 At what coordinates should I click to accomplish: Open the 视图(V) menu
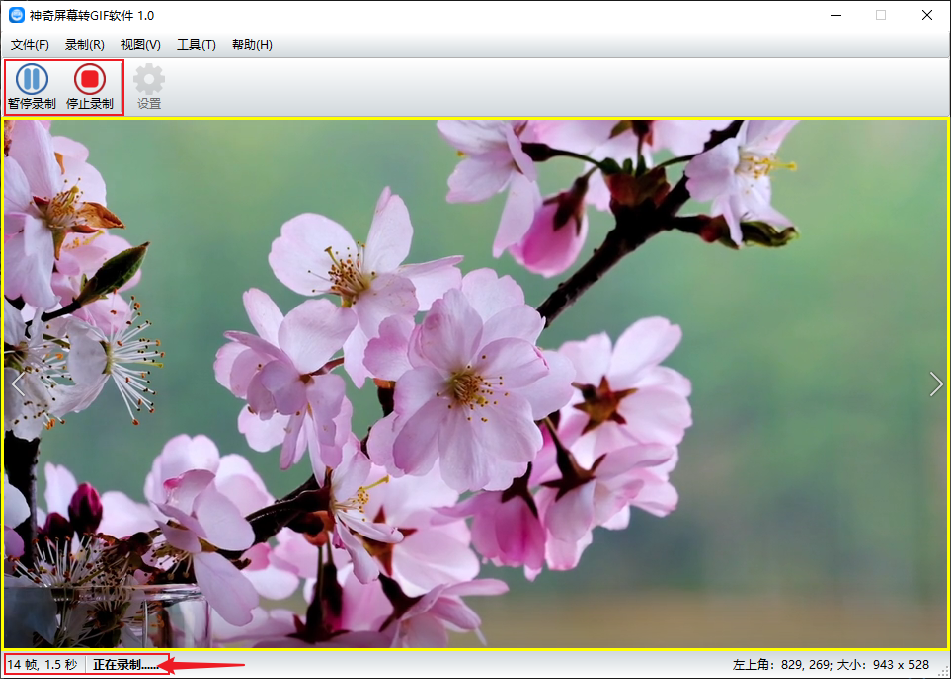(141, 45)
